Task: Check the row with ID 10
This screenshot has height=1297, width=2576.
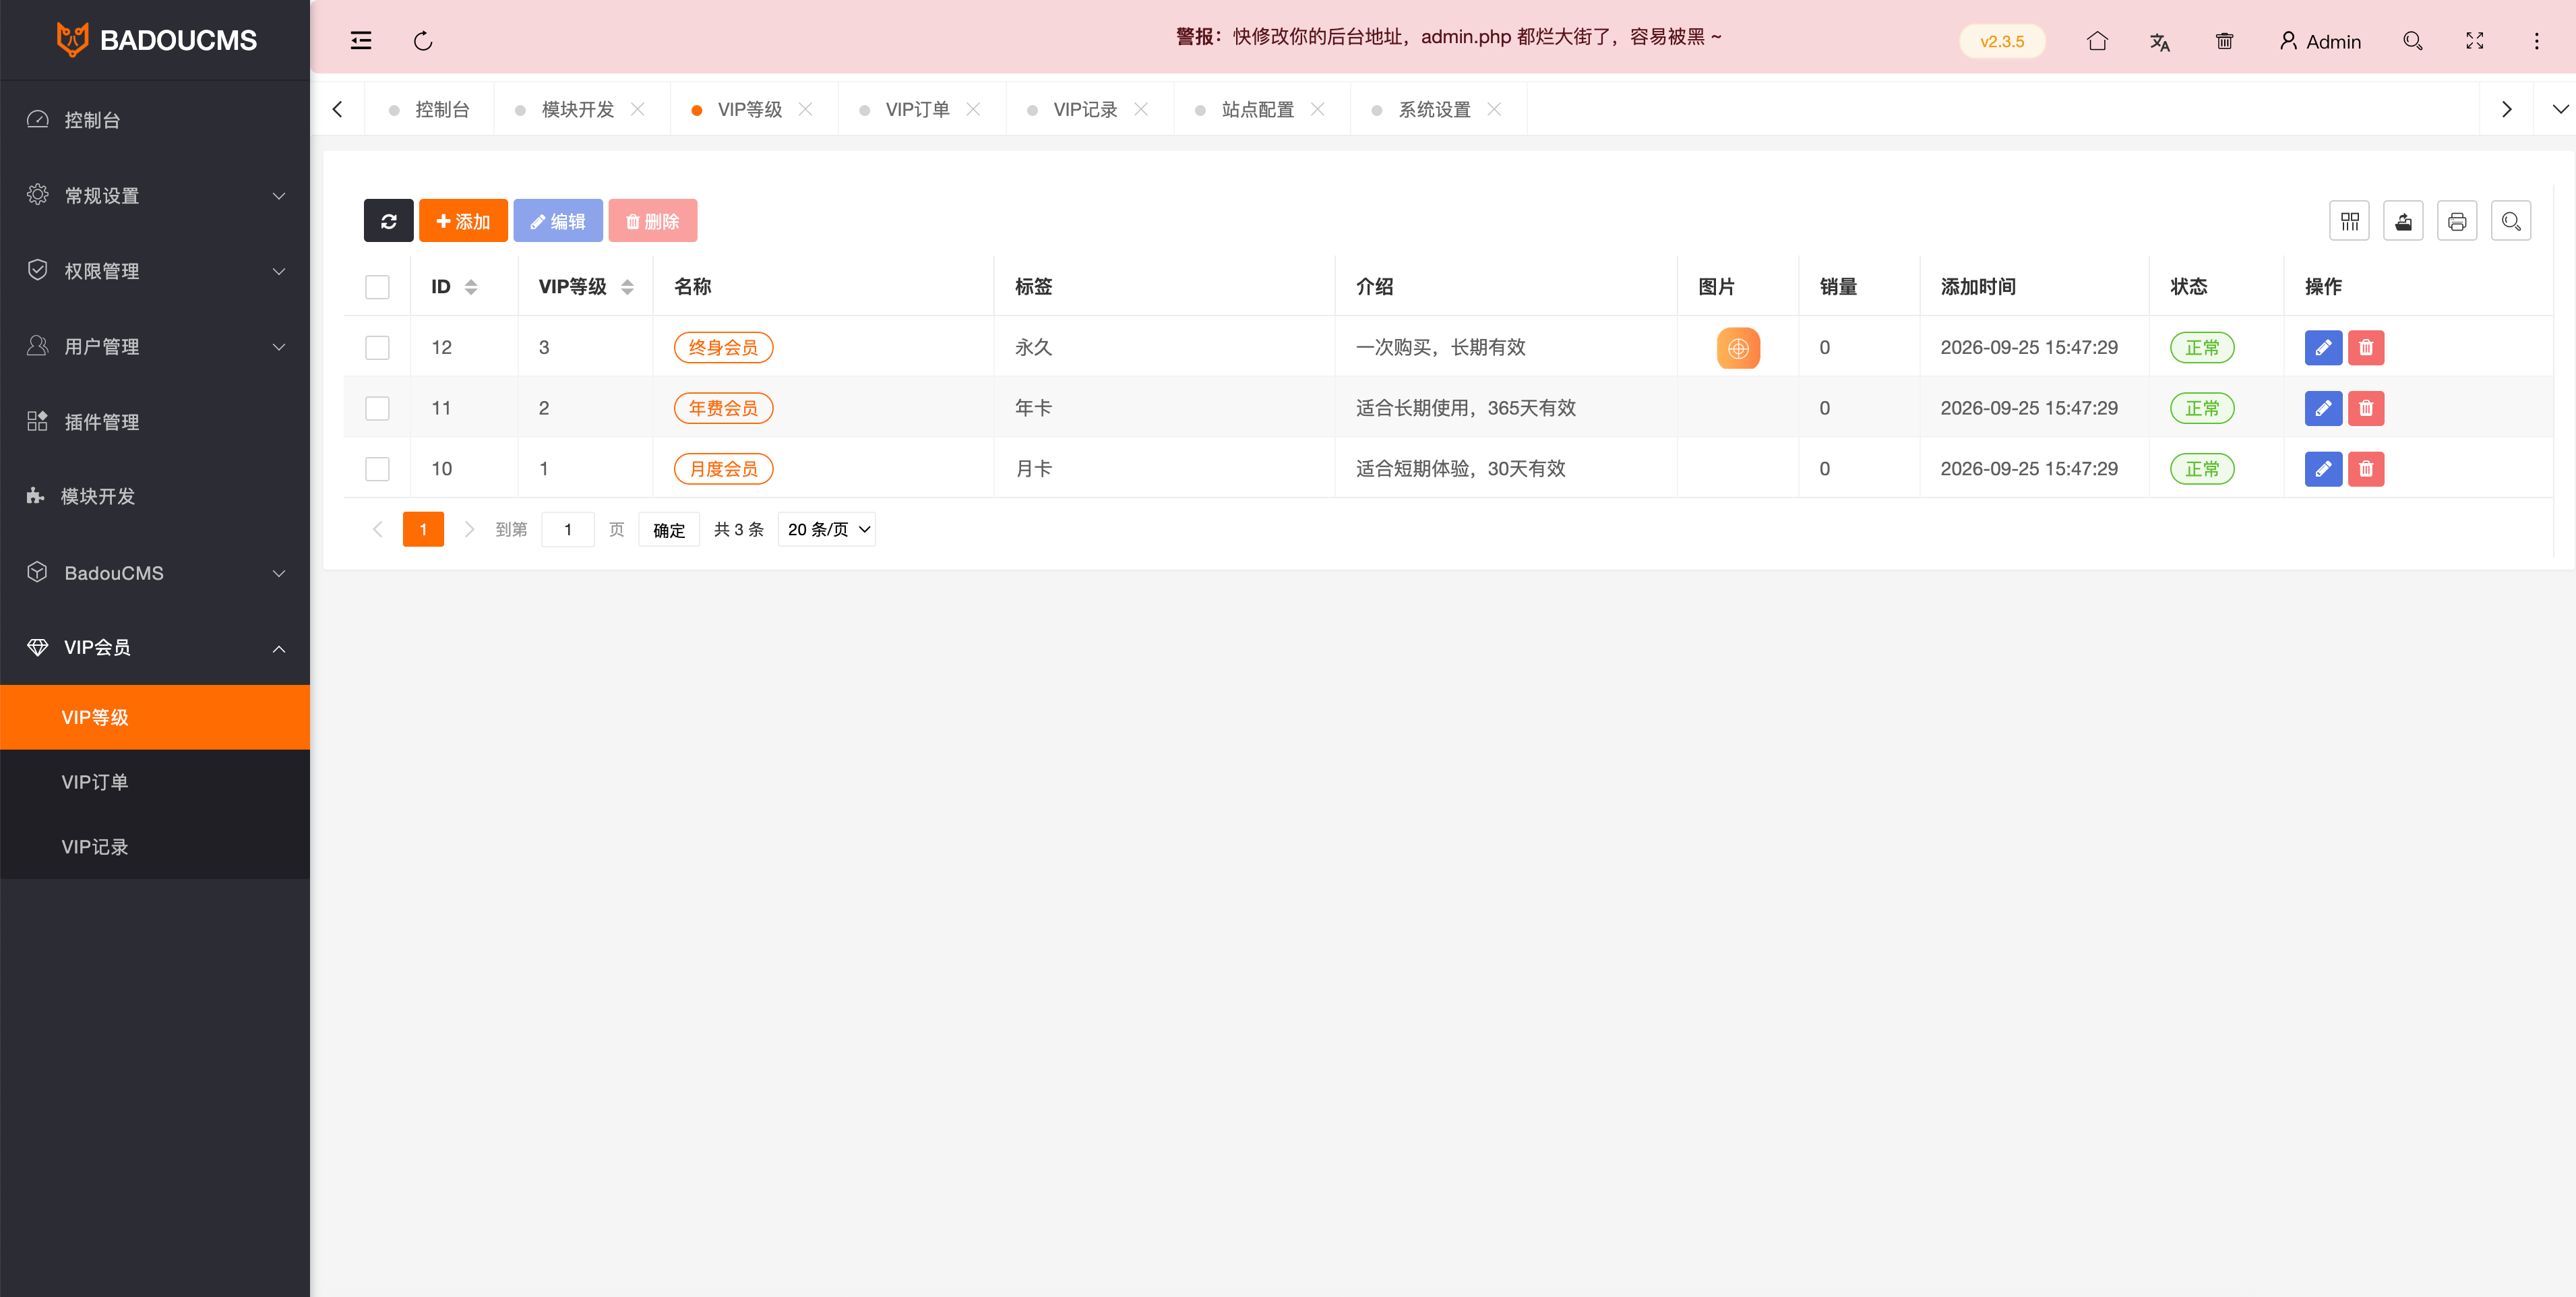Action: point(377,469)
